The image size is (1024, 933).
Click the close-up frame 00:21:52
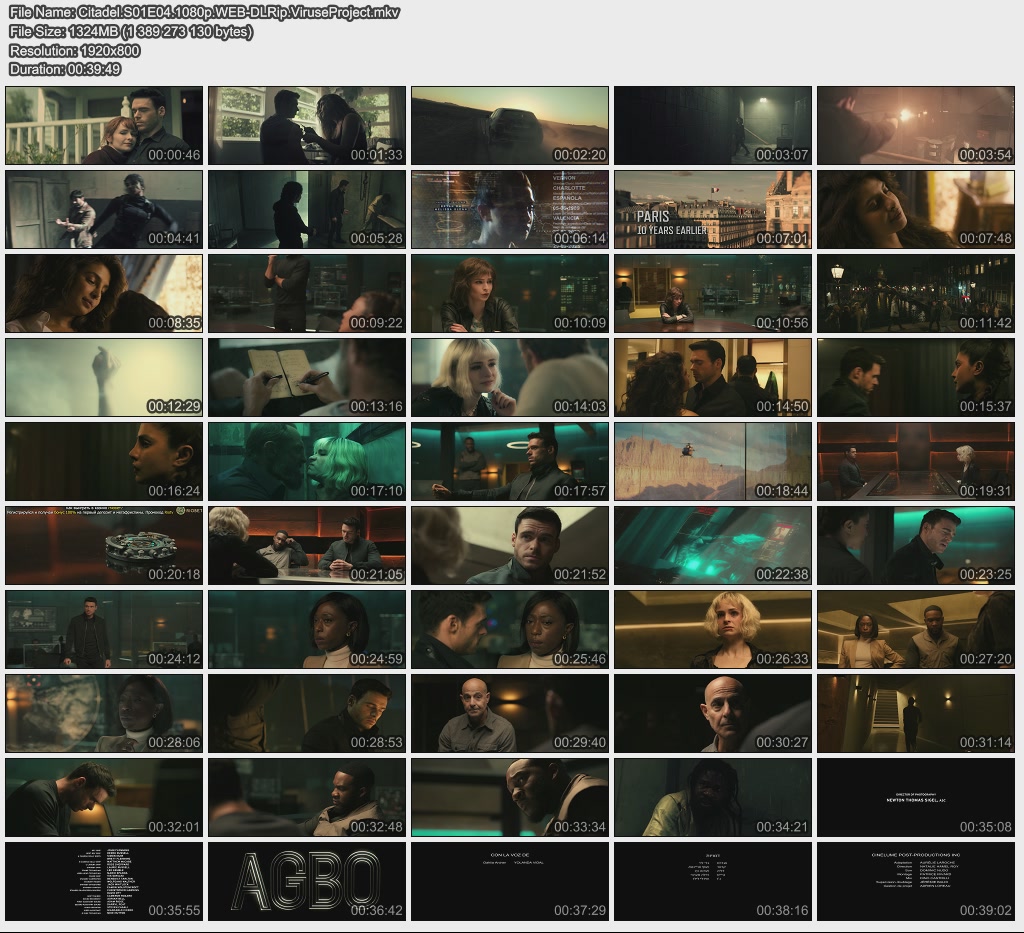(510, 545)
